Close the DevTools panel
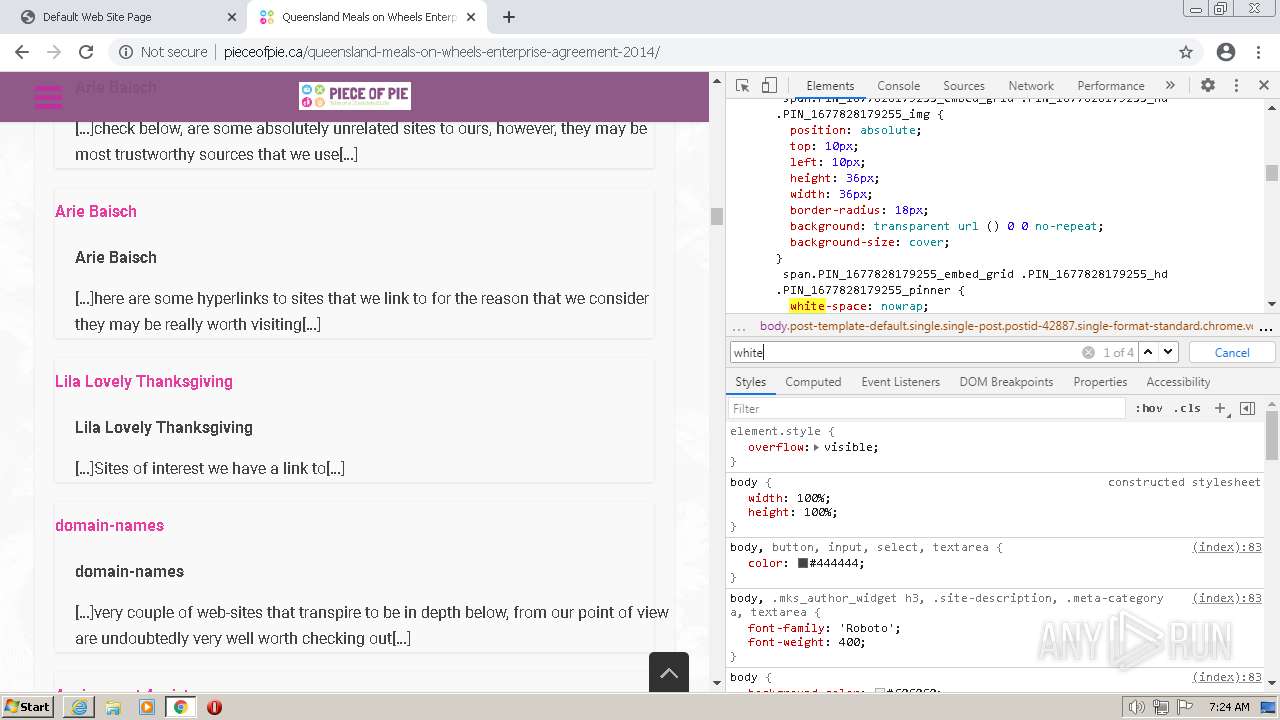The image size is (1280, 720). pos(1264,86)
